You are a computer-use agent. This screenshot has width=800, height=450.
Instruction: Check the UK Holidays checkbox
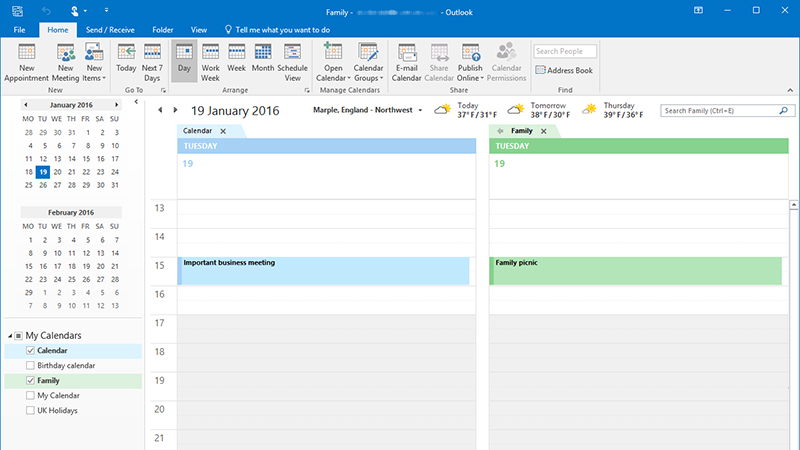coord(30,410)
